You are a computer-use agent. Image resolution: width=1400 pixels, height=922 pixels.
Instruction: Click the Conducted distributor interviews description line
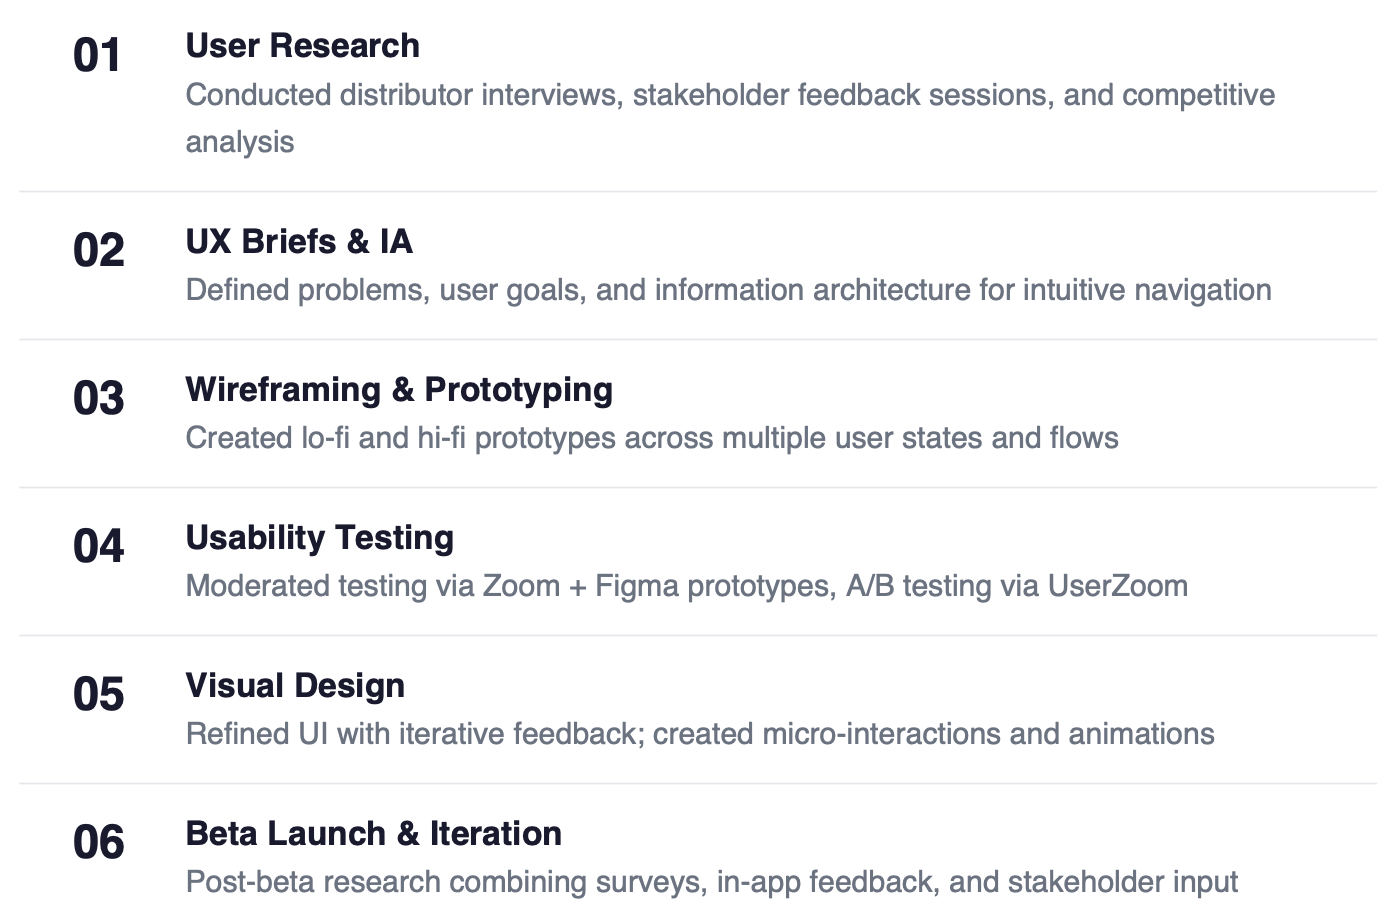[x=730, y=95]
